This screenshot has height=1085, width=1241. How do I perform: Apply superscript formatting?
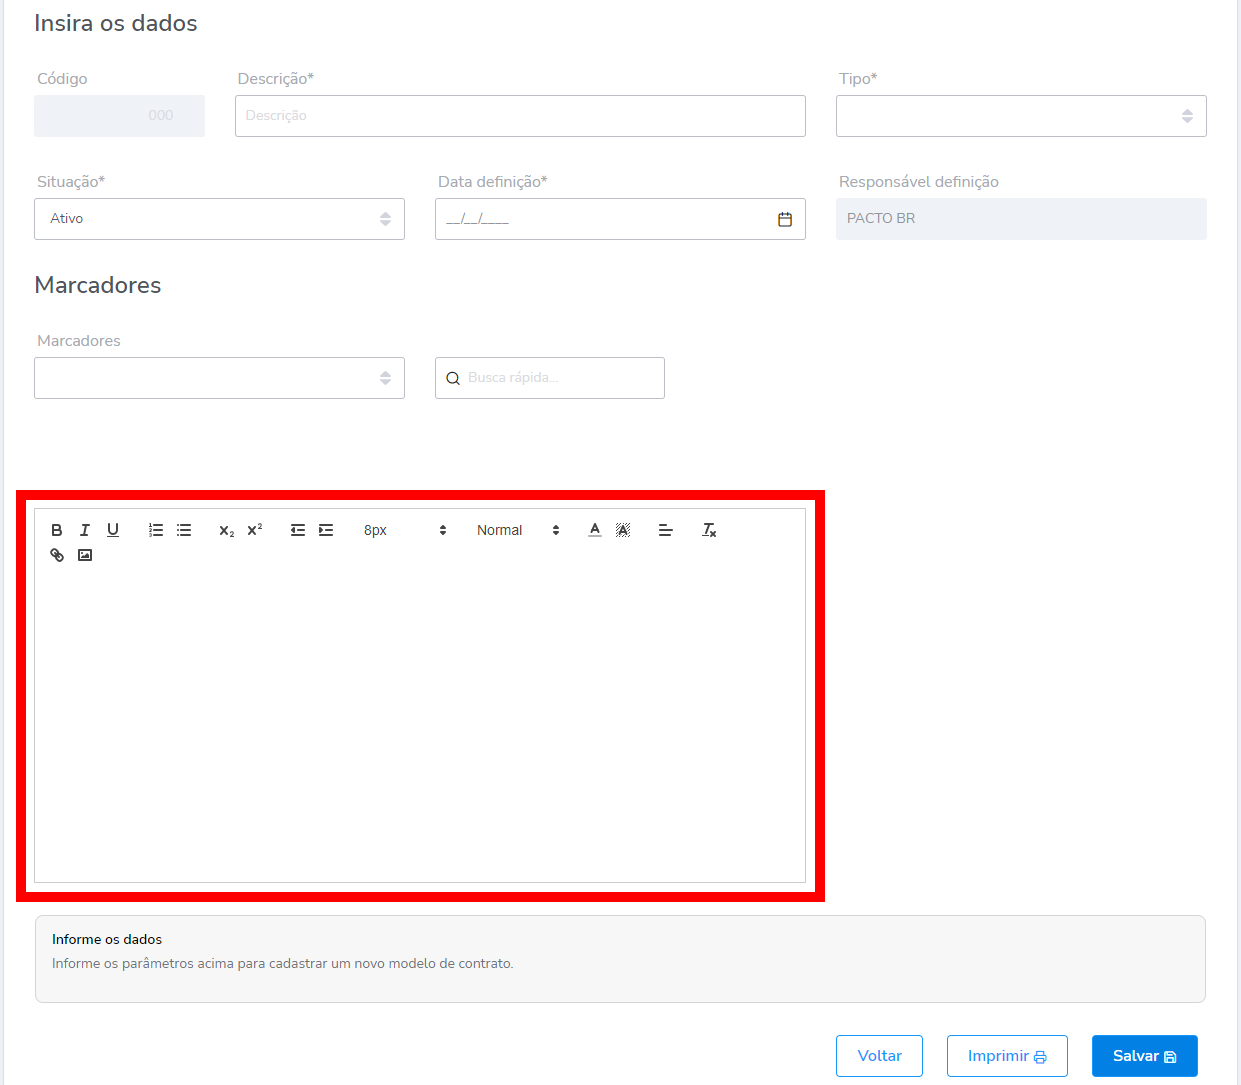[x=255, y=530]
